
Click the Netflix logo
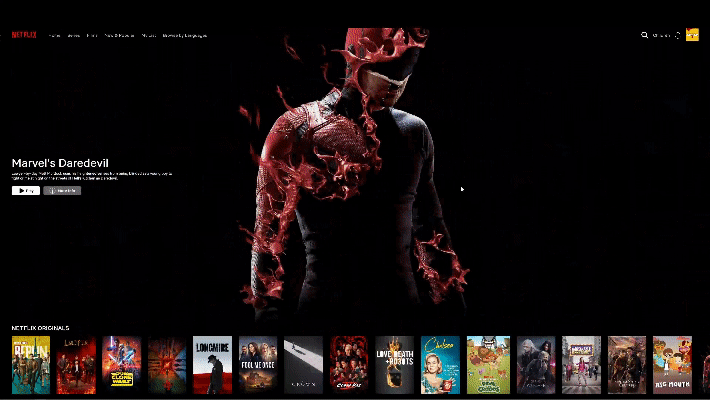coord(24,35)
